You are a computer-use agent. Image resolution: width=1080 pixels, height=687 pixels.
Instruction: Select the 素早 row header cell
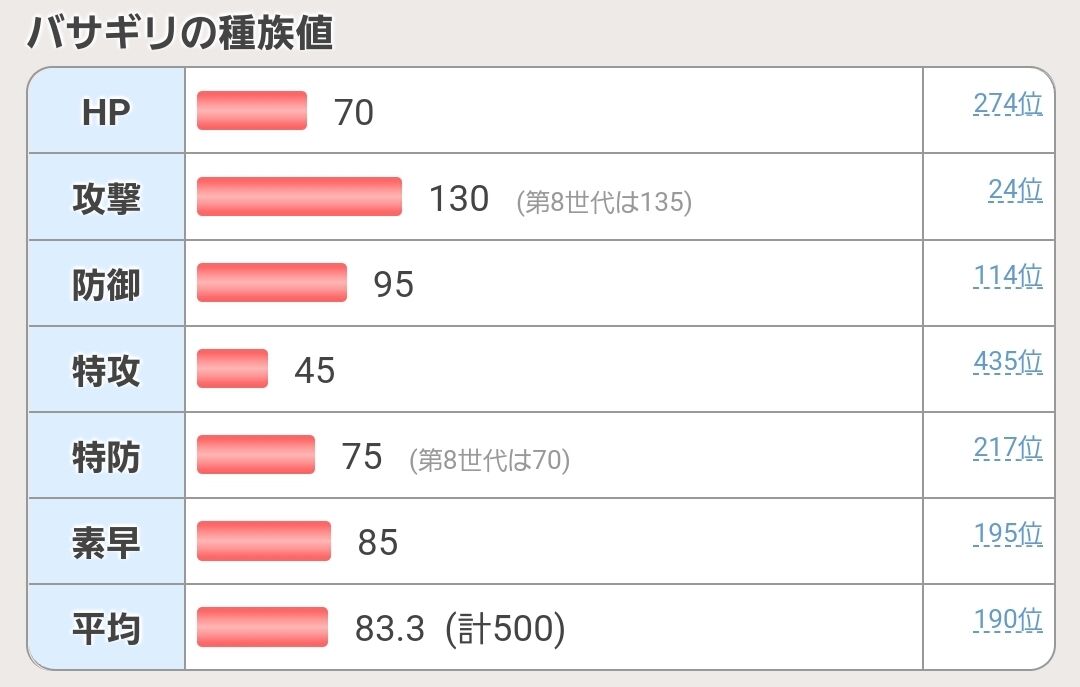coord(106,542)
